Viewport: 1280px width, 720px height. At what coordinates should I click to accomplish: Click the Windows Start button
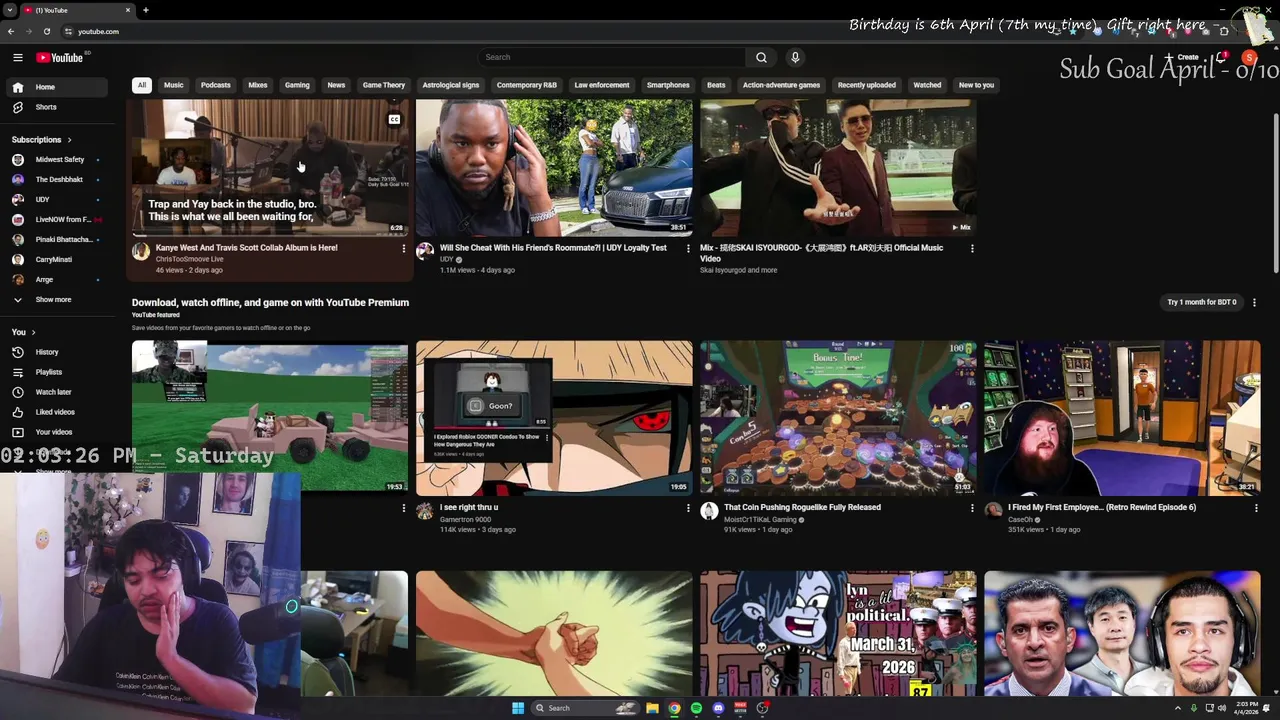click(x=518, y=708)
